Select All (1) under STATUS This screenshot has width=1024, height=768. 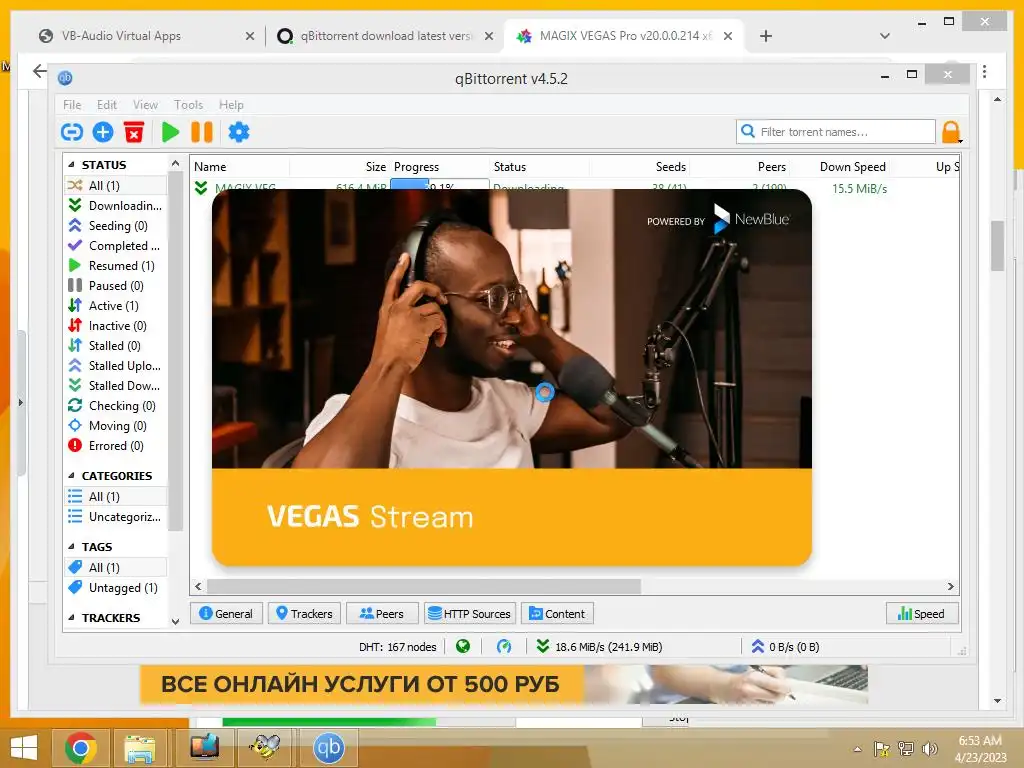pyautogui.click(x=116, y=185)
